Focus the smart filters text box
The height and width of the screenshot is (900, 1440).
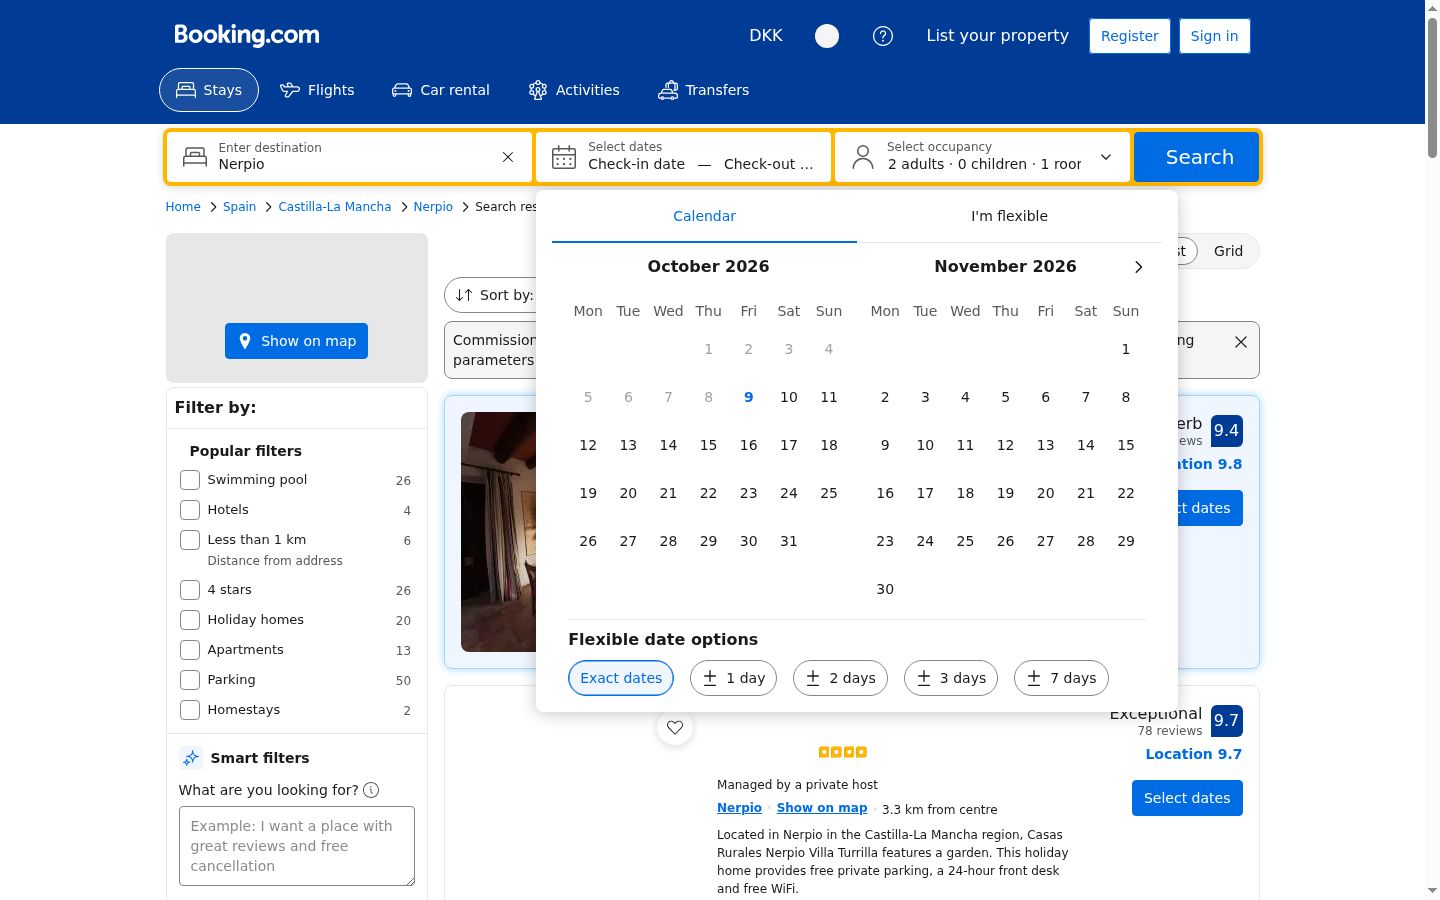tap(297, 846)
